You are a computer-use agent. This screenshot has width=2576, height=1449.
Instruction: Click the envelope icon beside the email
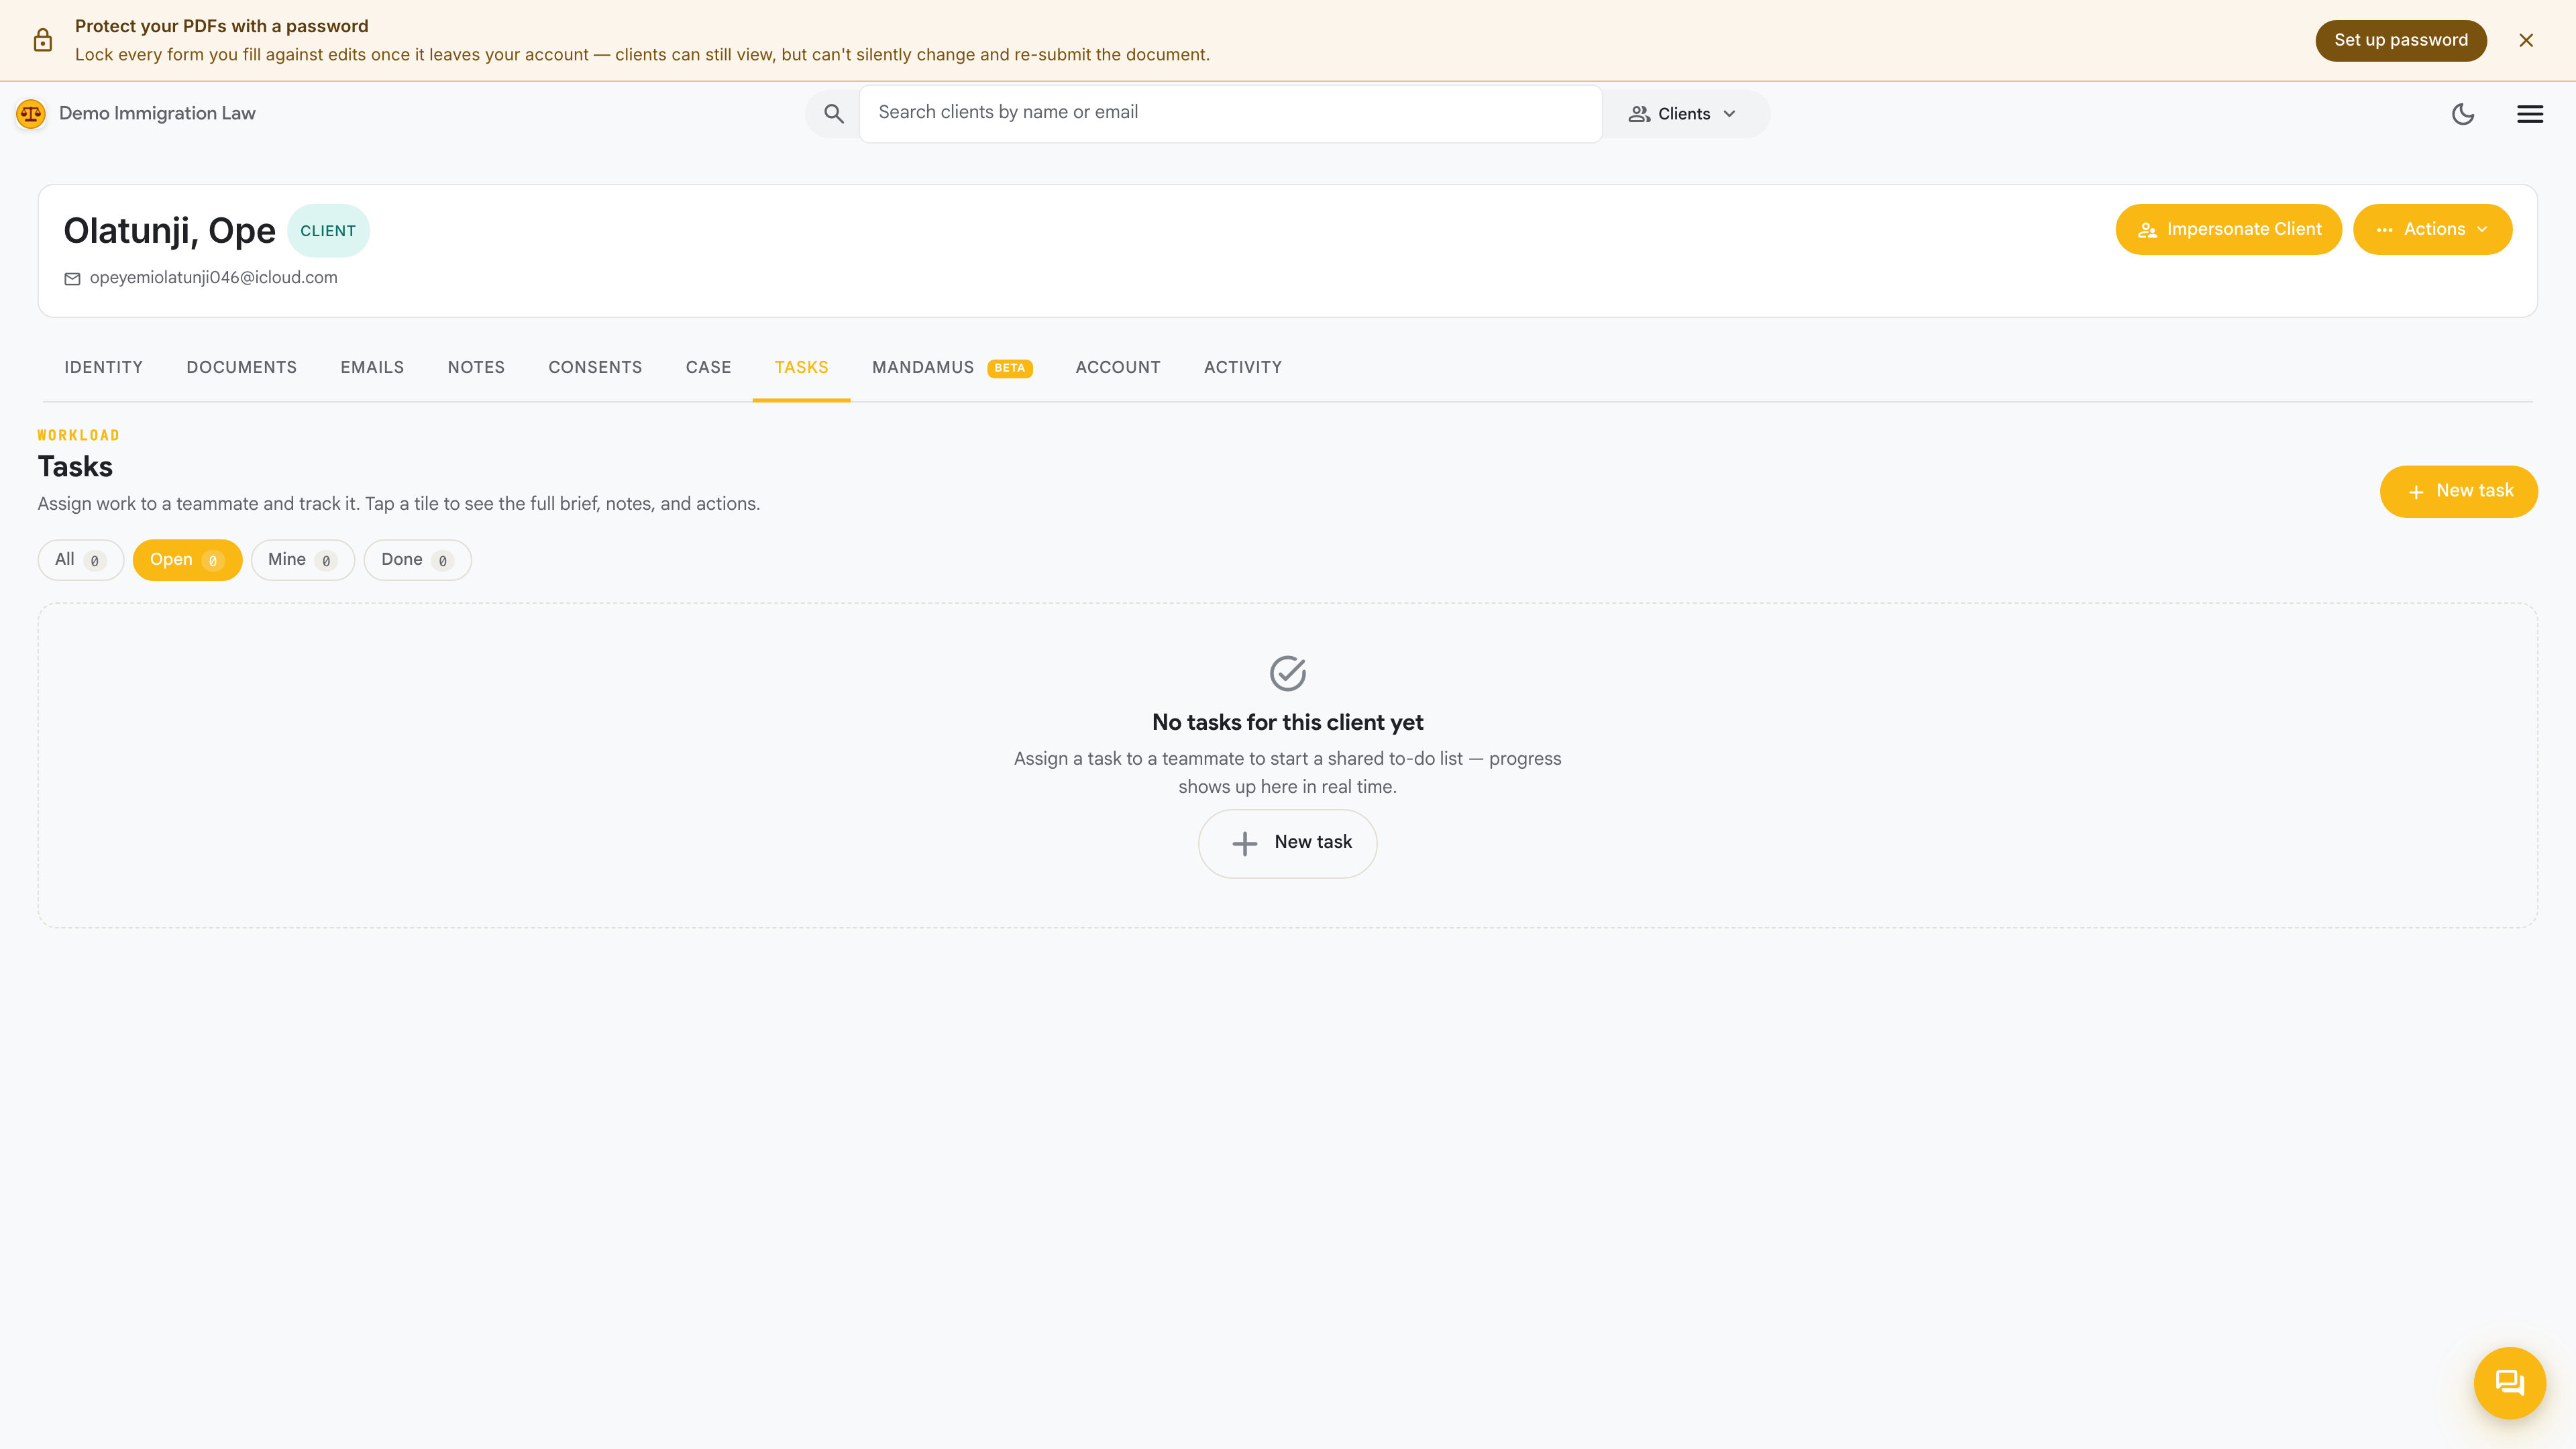tap(72, 279)
